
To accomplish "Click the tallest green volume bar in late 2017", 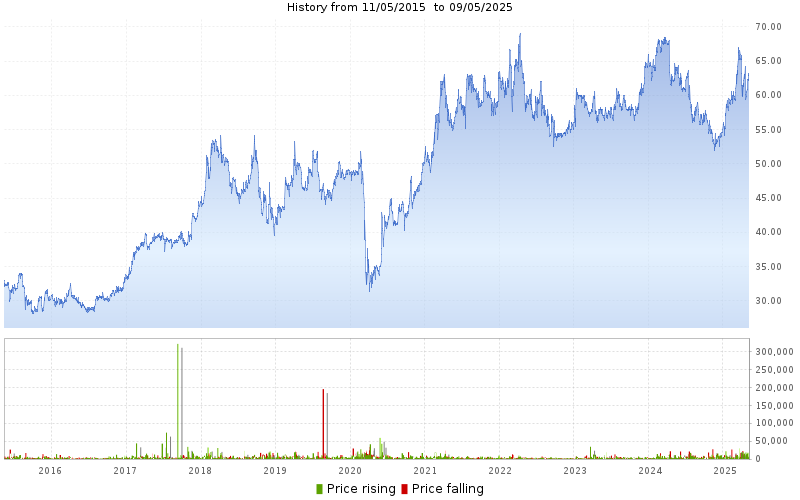I will (x=178, y=401).
